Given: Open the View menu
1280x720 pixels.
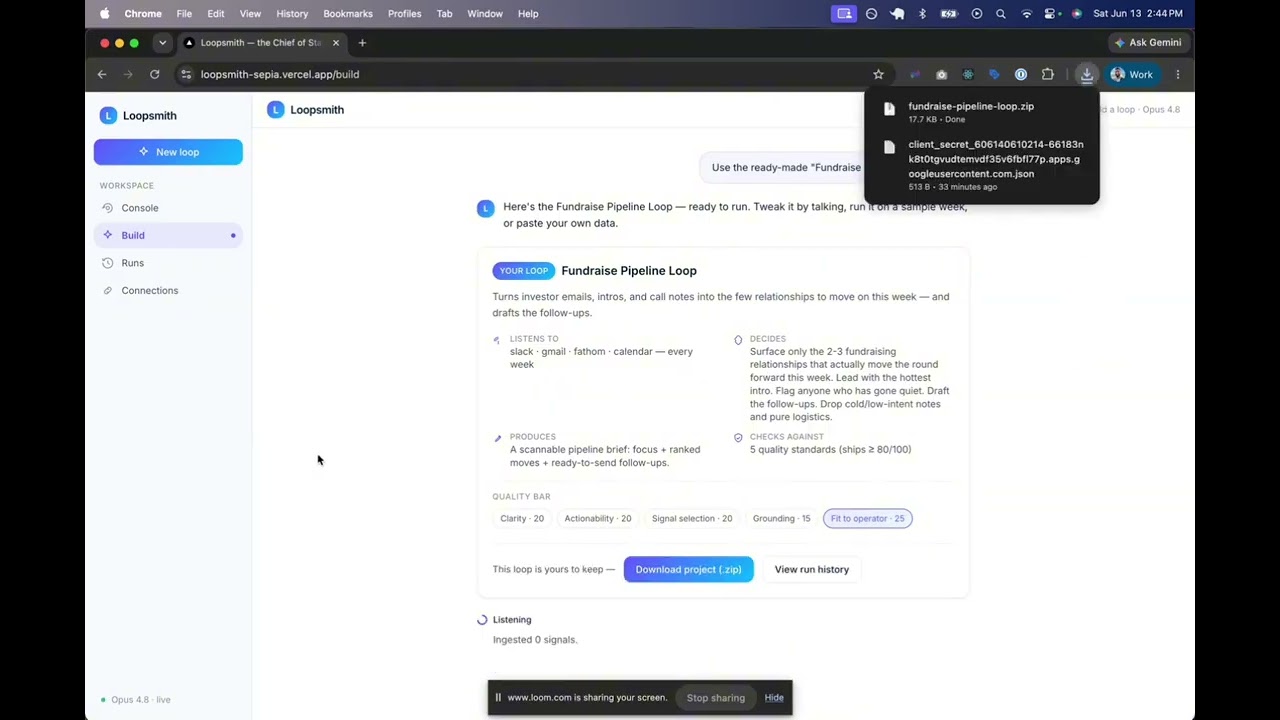Looking at the screenshot, I should [250, 14].
